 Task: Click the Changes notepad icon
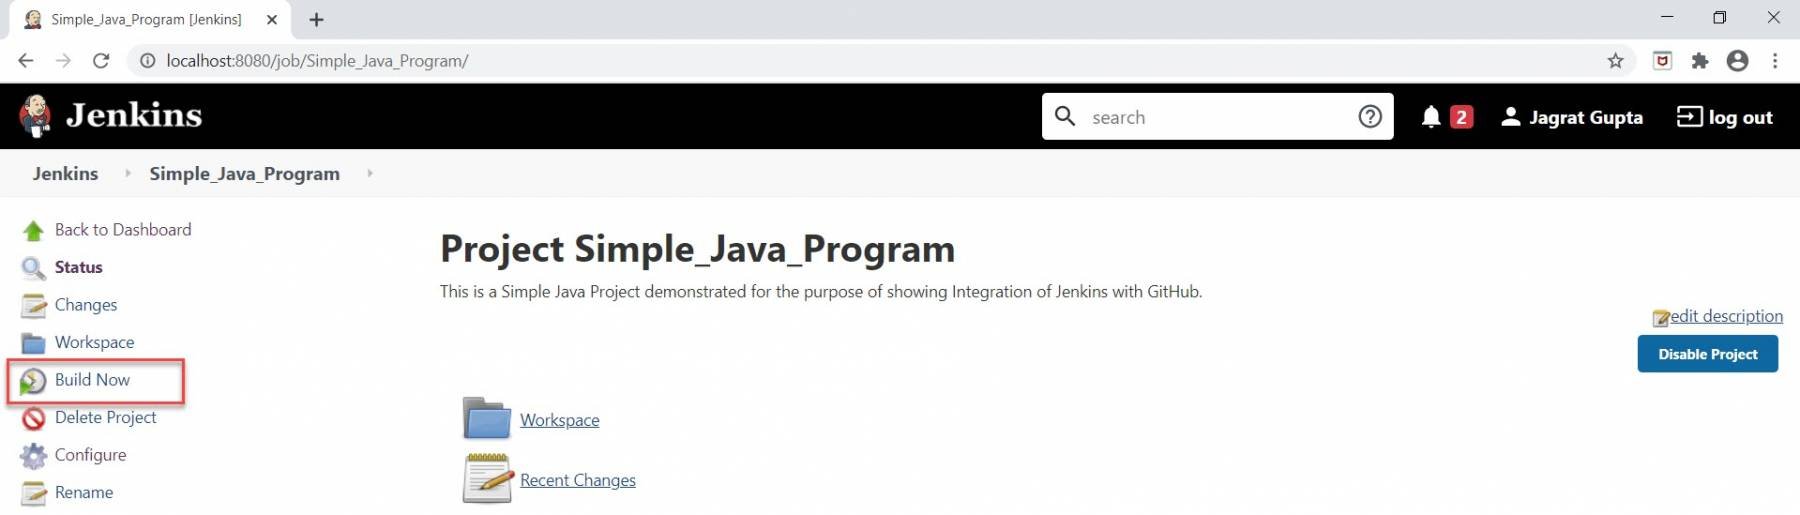pos(33,306)
